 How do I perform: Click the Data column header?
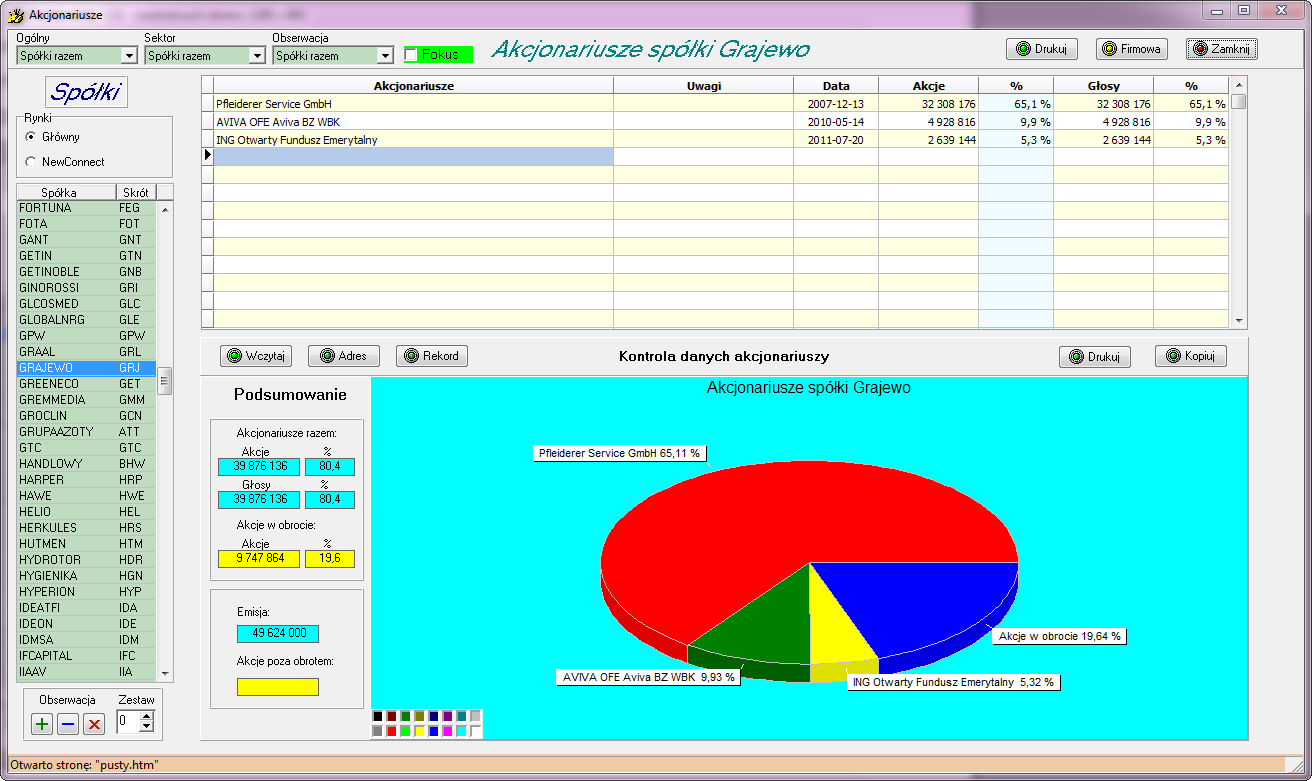836,86
